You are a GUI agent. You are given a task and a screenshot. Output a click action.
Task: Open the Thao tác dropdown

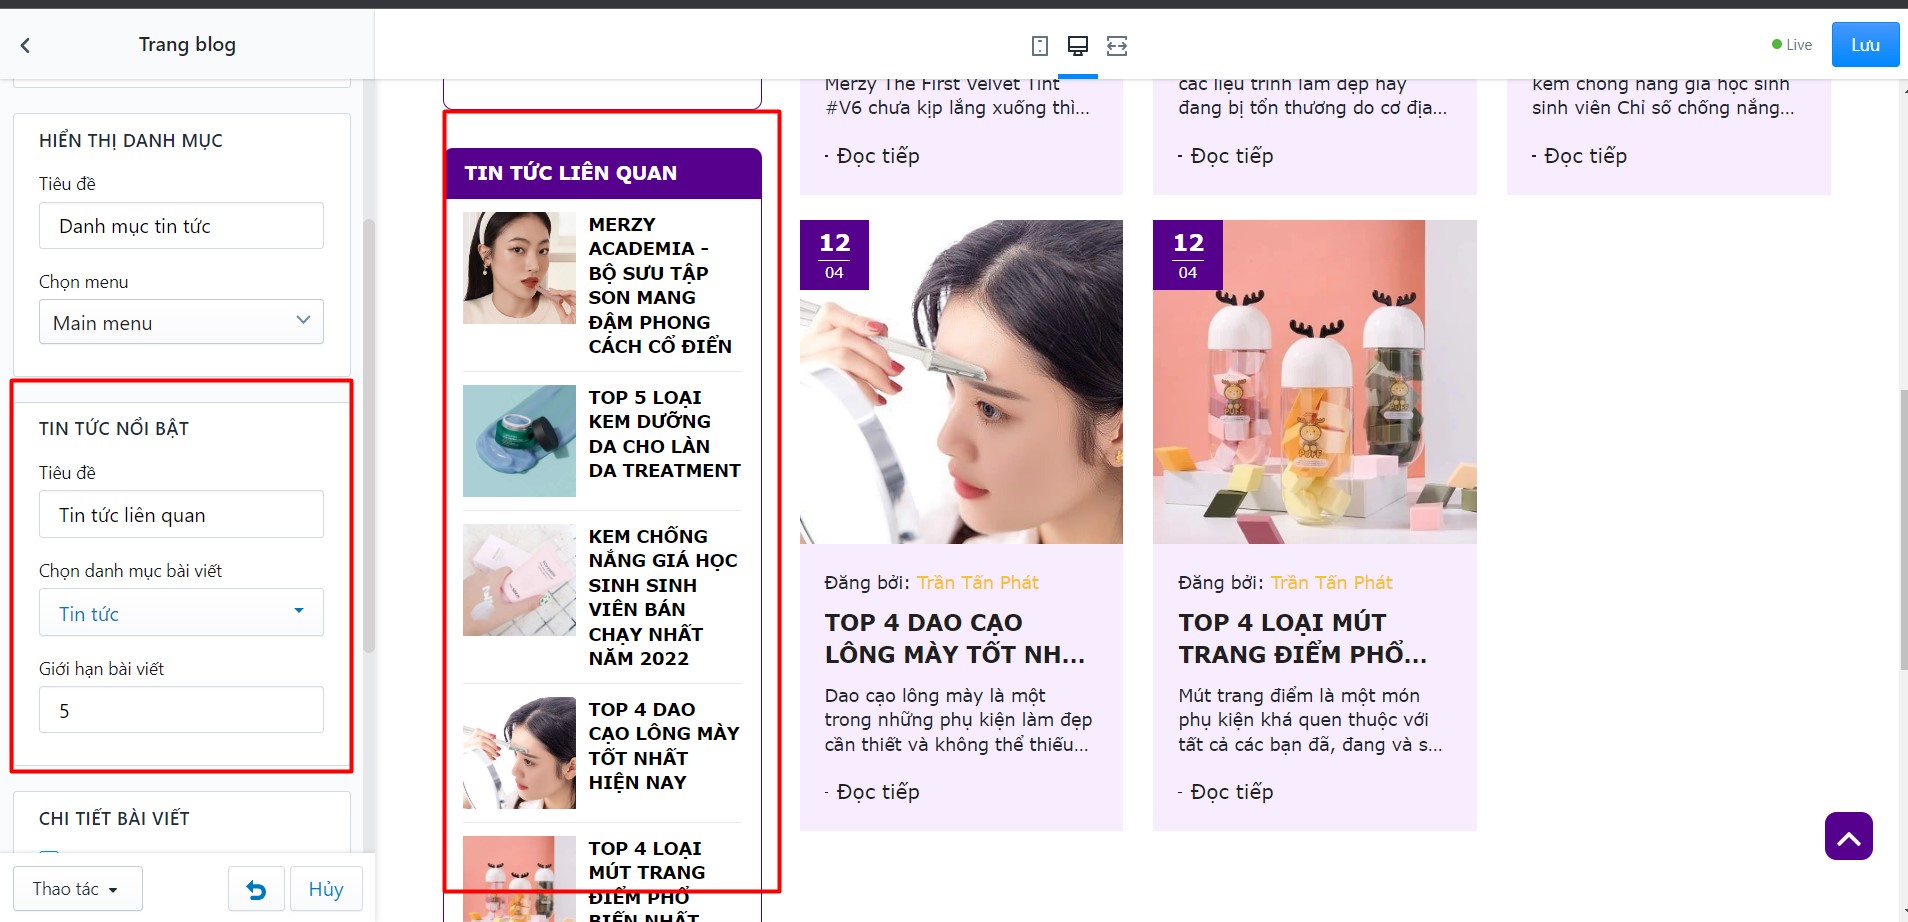coord(77,889)
